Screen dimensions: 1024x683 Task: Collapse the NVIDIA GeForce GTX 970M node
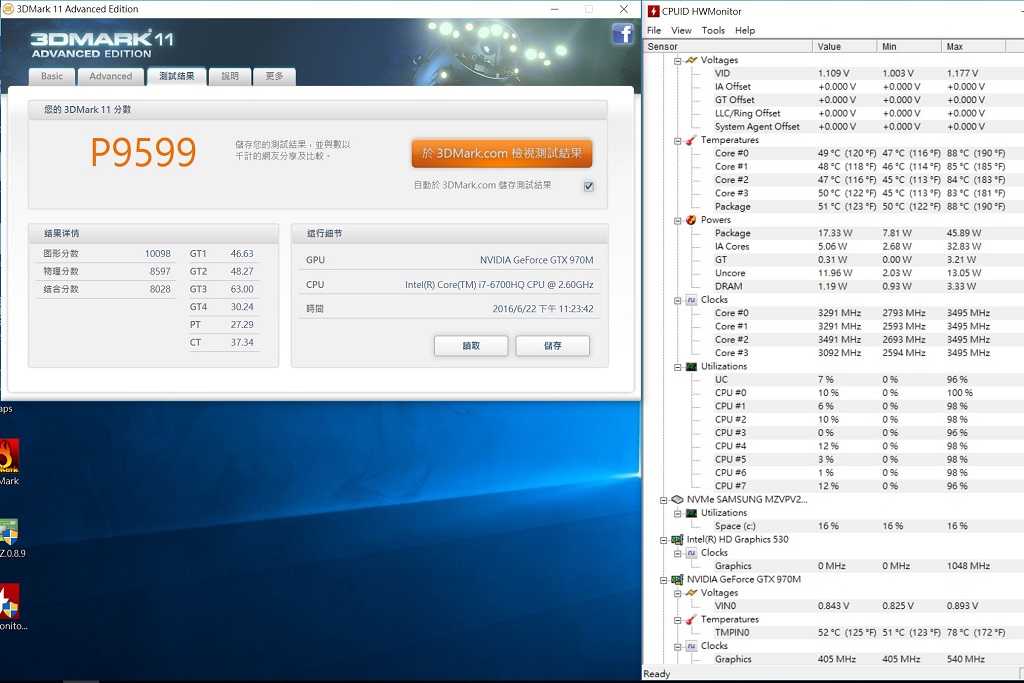664,580
